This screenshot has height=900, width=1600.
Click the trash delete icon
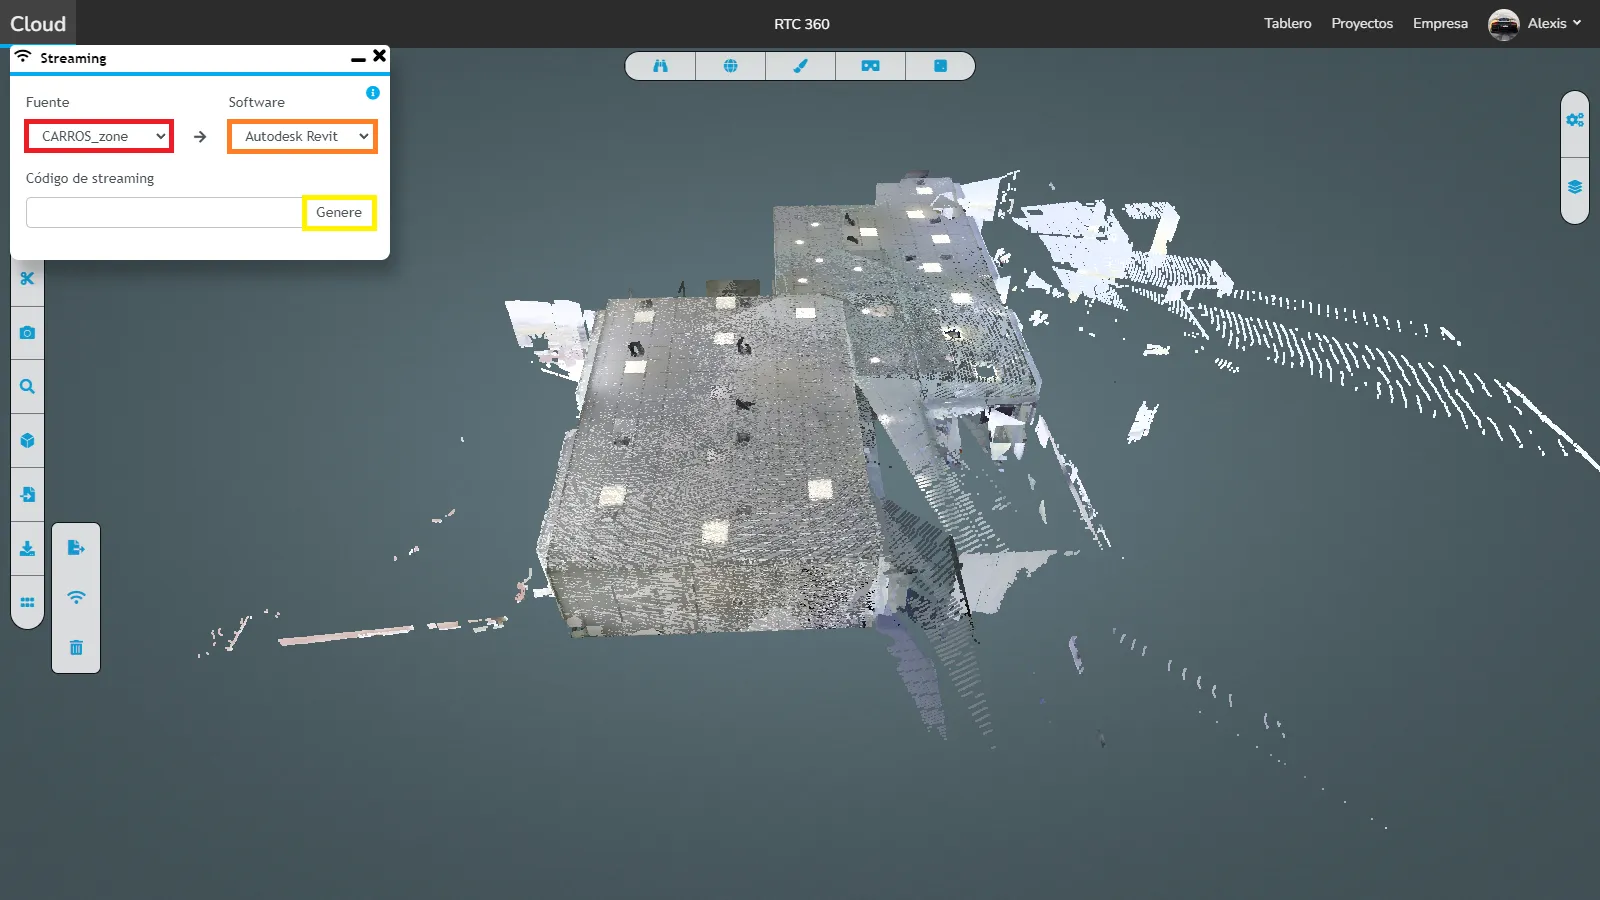(76, 648)
